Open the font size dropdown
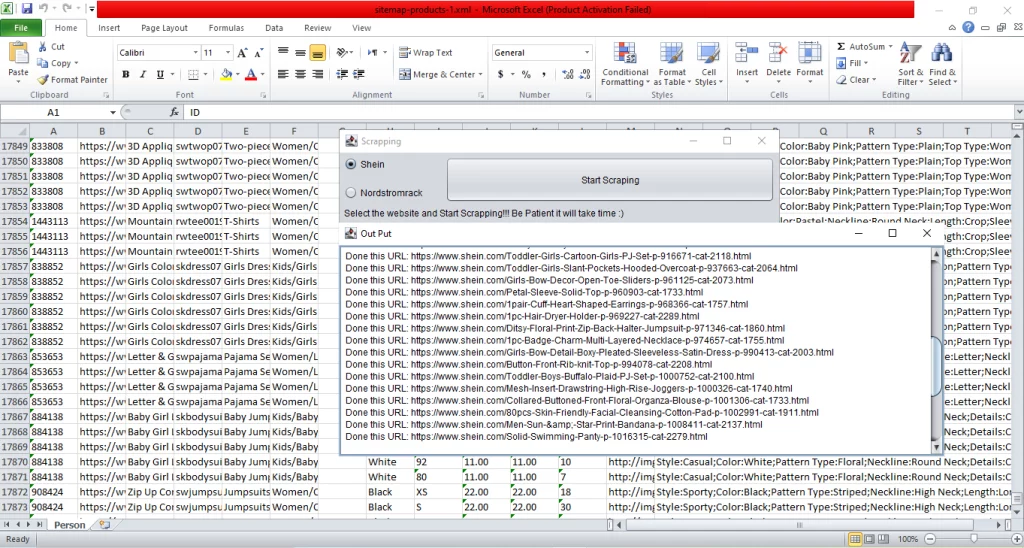The height and width of the screenshot is (548, 1024). 228,53
